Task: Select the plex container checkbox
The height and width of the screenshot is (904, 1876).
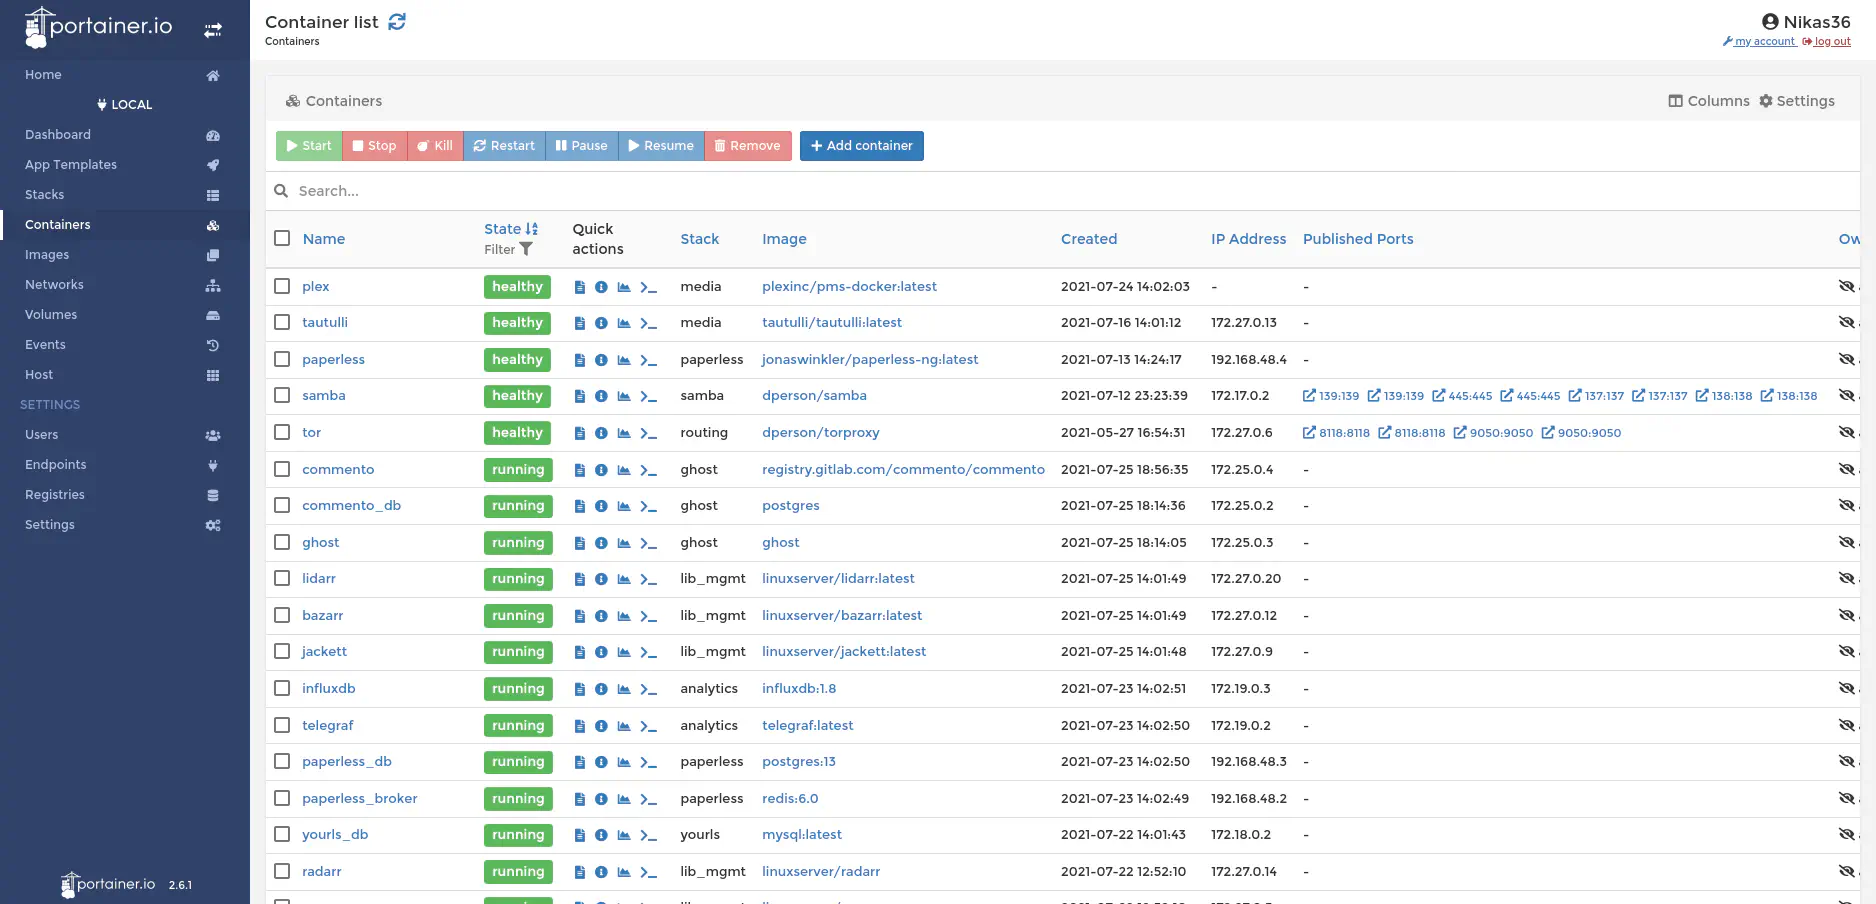Action: (282, 286)
